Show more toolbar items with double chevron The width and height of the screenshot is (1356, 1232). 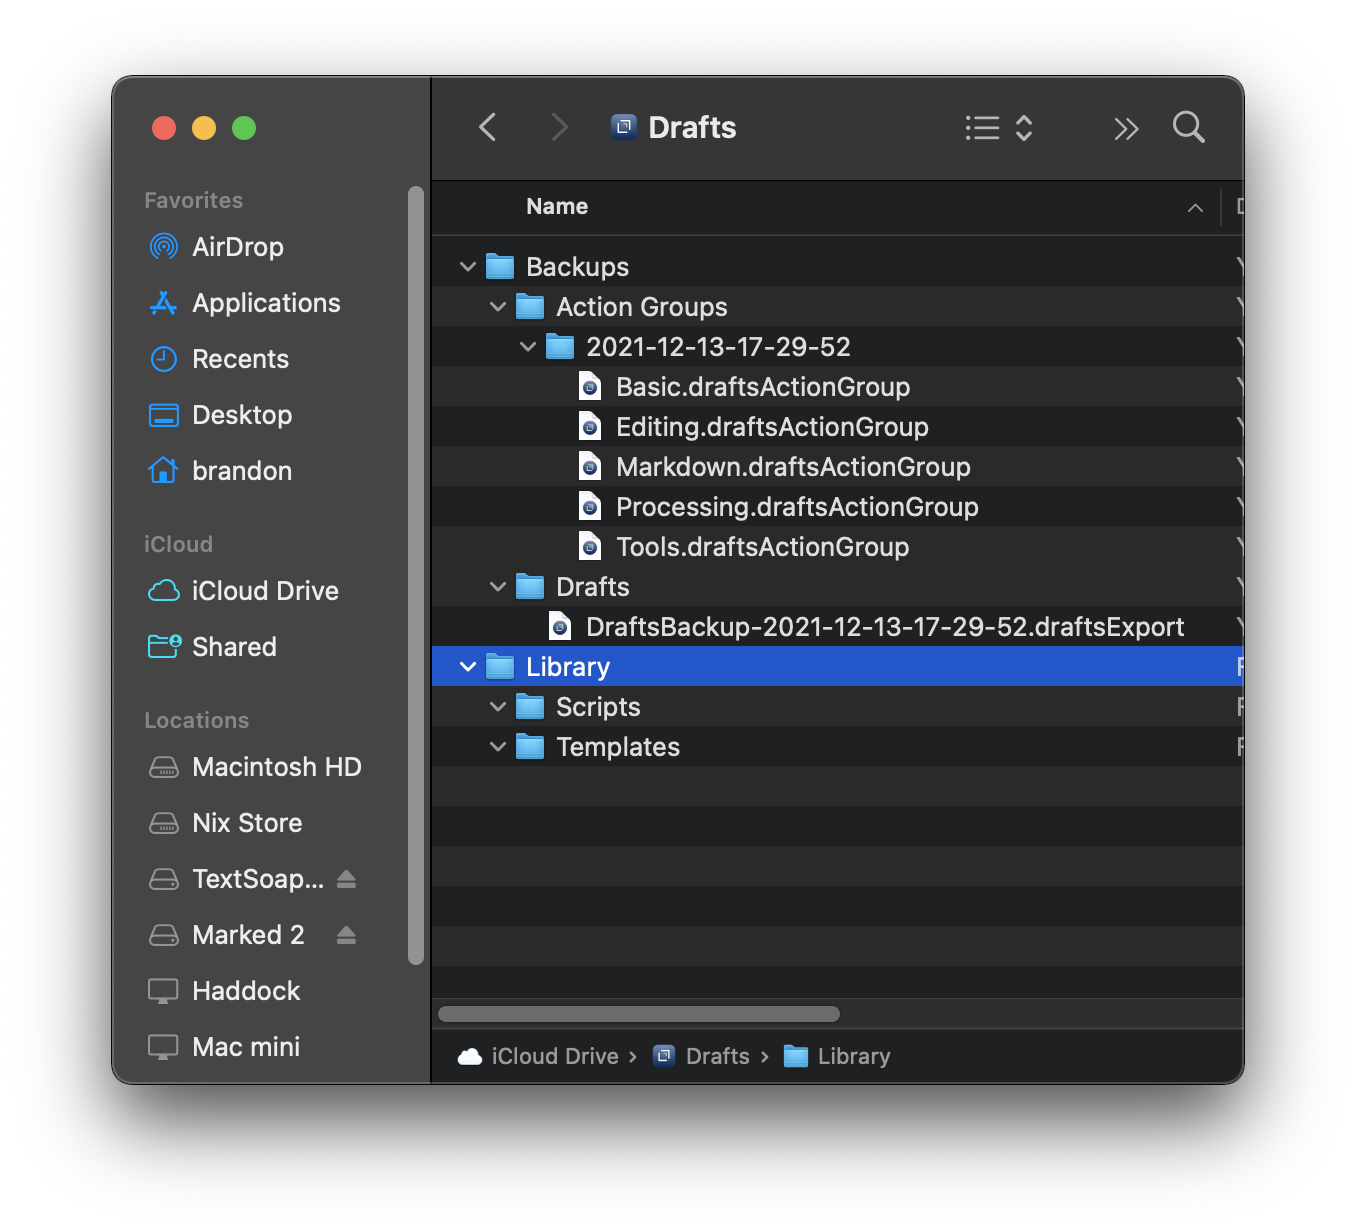(1126, 128)
